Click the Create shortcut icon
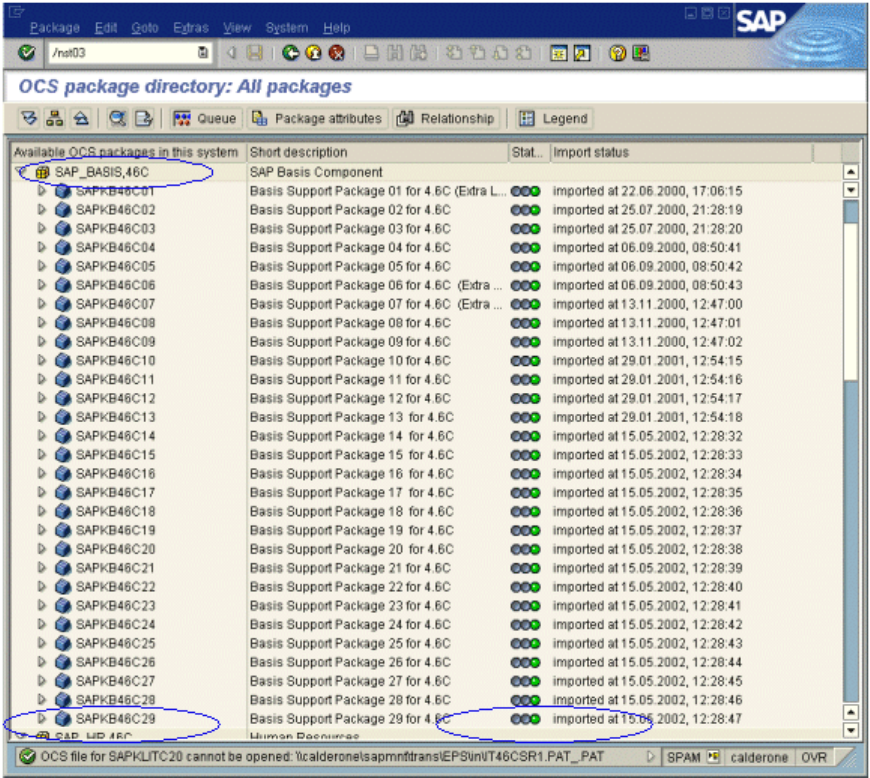This screenshot has width=870, height=778. [x=581, y=53]
